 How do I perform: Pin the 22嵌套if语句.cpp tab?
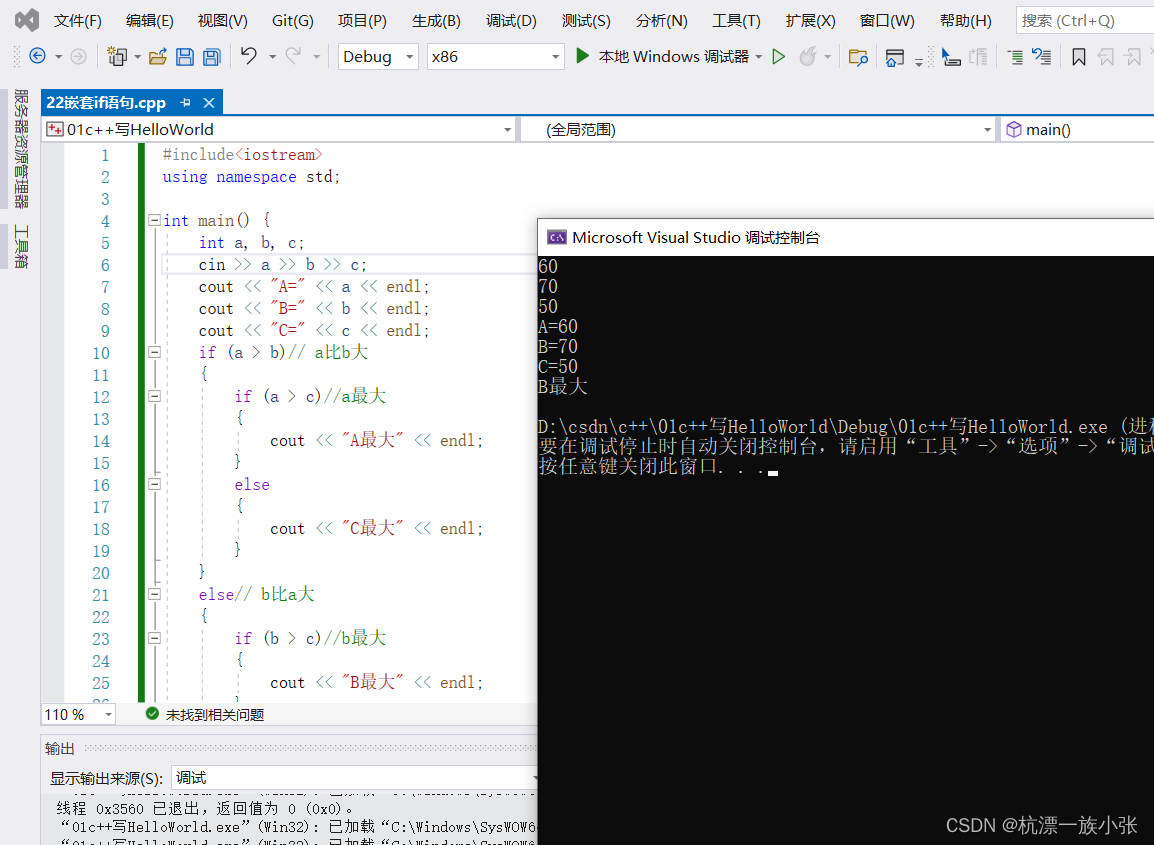[x=185, y=103]
